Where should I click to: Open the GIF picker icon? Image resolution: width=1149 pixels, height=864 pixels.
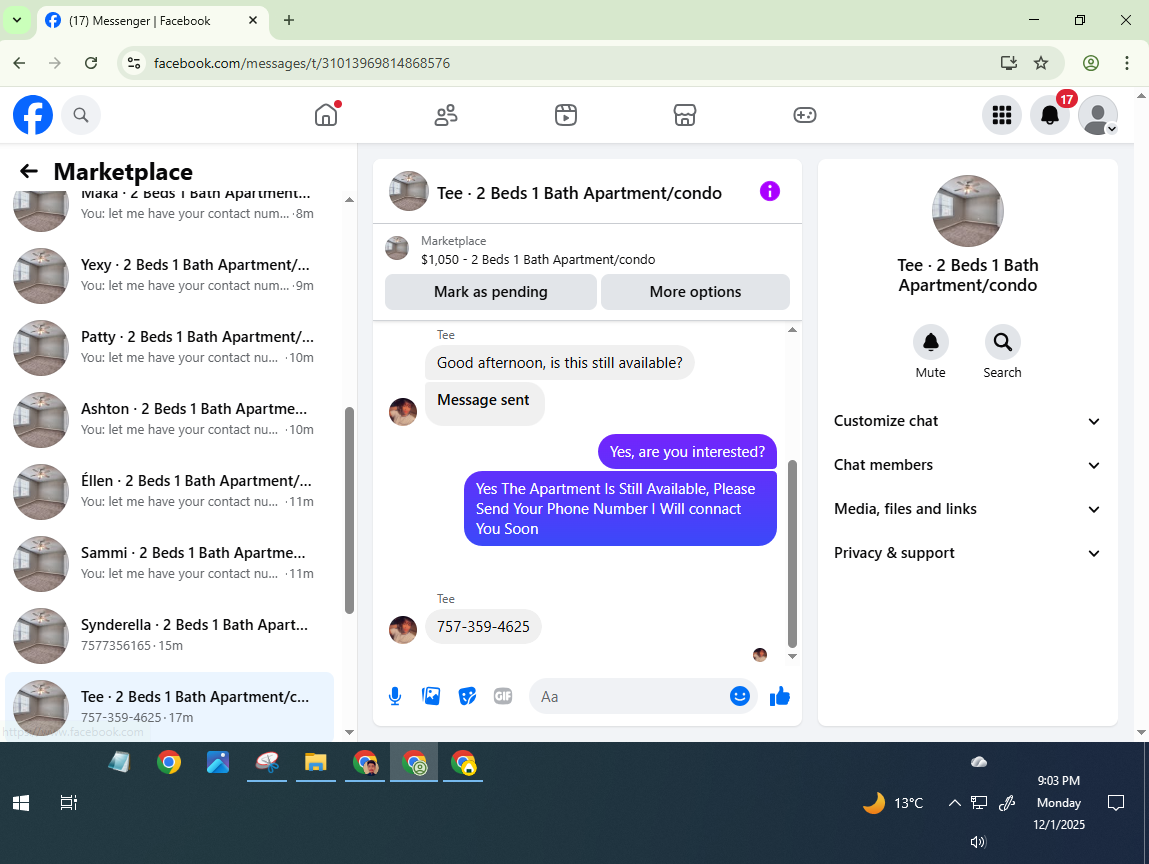pyautogui.click(x=503, y=696)
